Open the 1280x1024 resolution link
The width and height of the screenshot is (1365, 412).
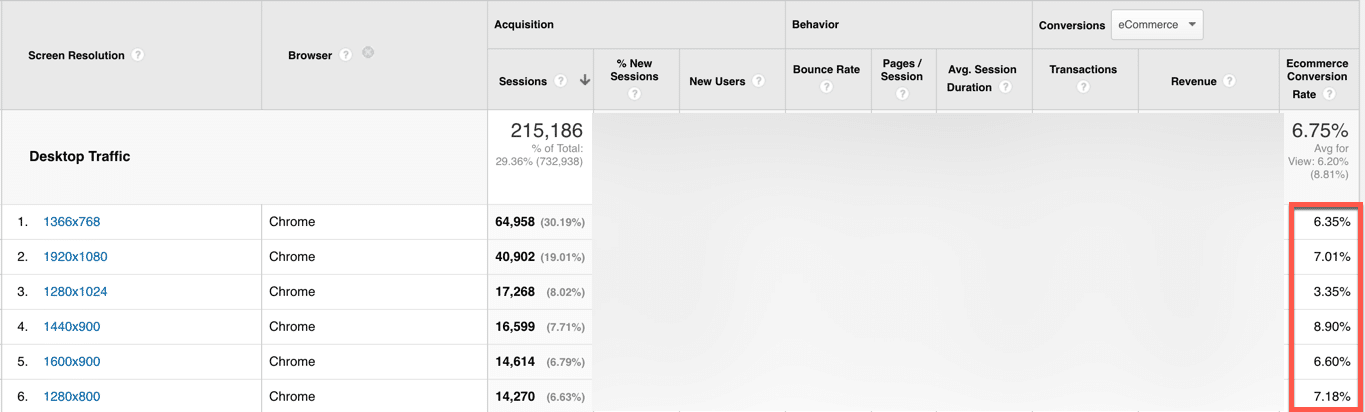click(x=75, y=292)
